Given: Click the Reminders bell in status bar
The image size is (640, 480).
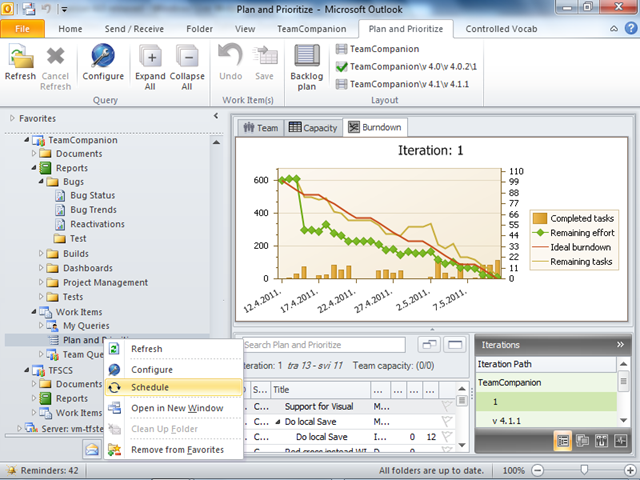Looking at the screenshot, I should [x=11, y=470].
